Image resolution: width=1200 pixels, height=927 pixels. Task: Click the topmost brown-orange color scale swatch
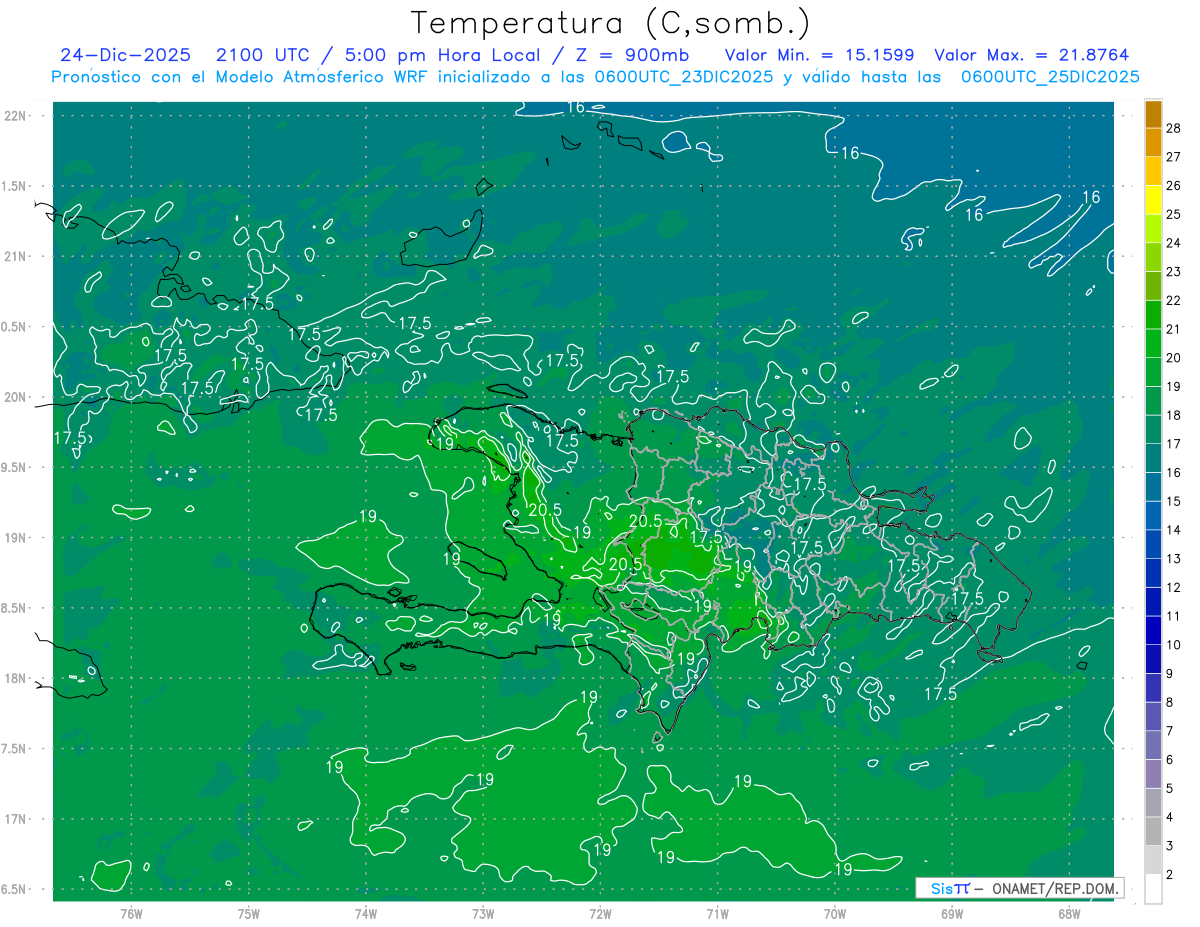pyautogui.click(x=1153, y=114)
